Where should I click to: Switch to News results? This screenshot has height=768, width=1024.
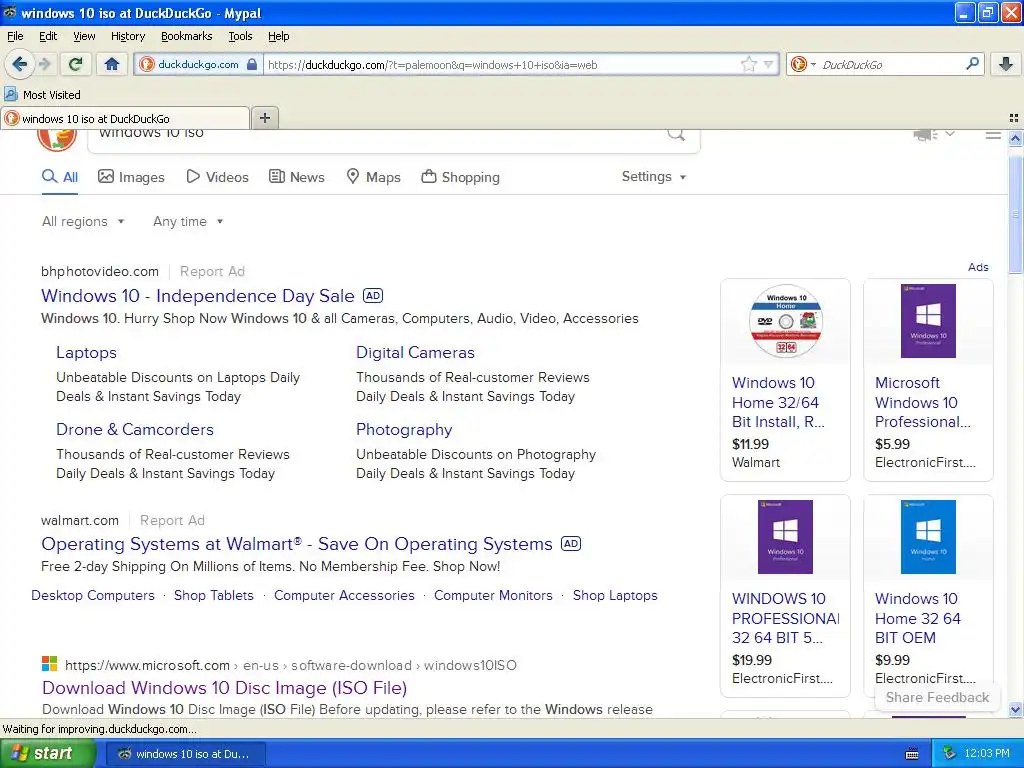click(297, 177)
